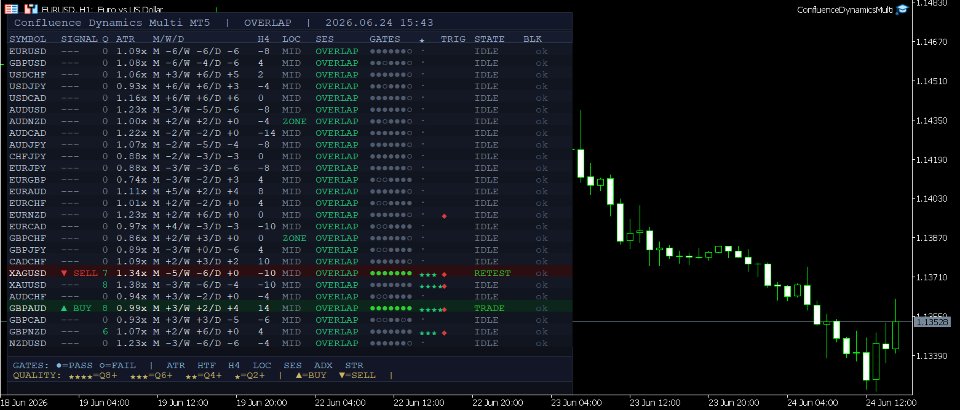The height and width of the screenshot is (410, 960).
Task: Click the SES column header
Action: pyautogui.click(x=324, y=39)
